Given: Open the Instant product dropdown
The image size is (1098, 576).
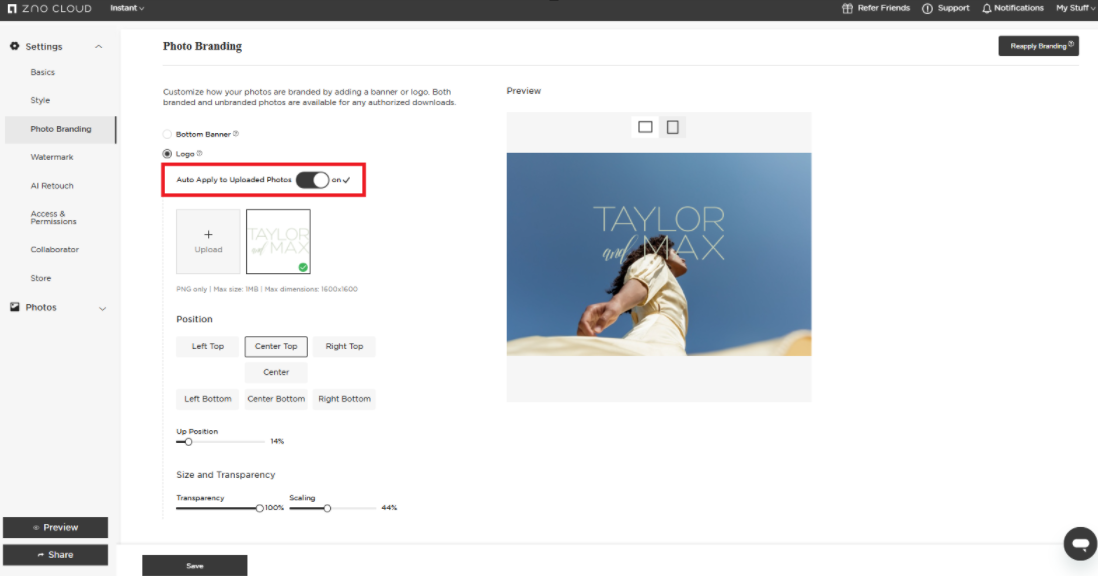Looking at the screenshot, I should pos(127,8).
